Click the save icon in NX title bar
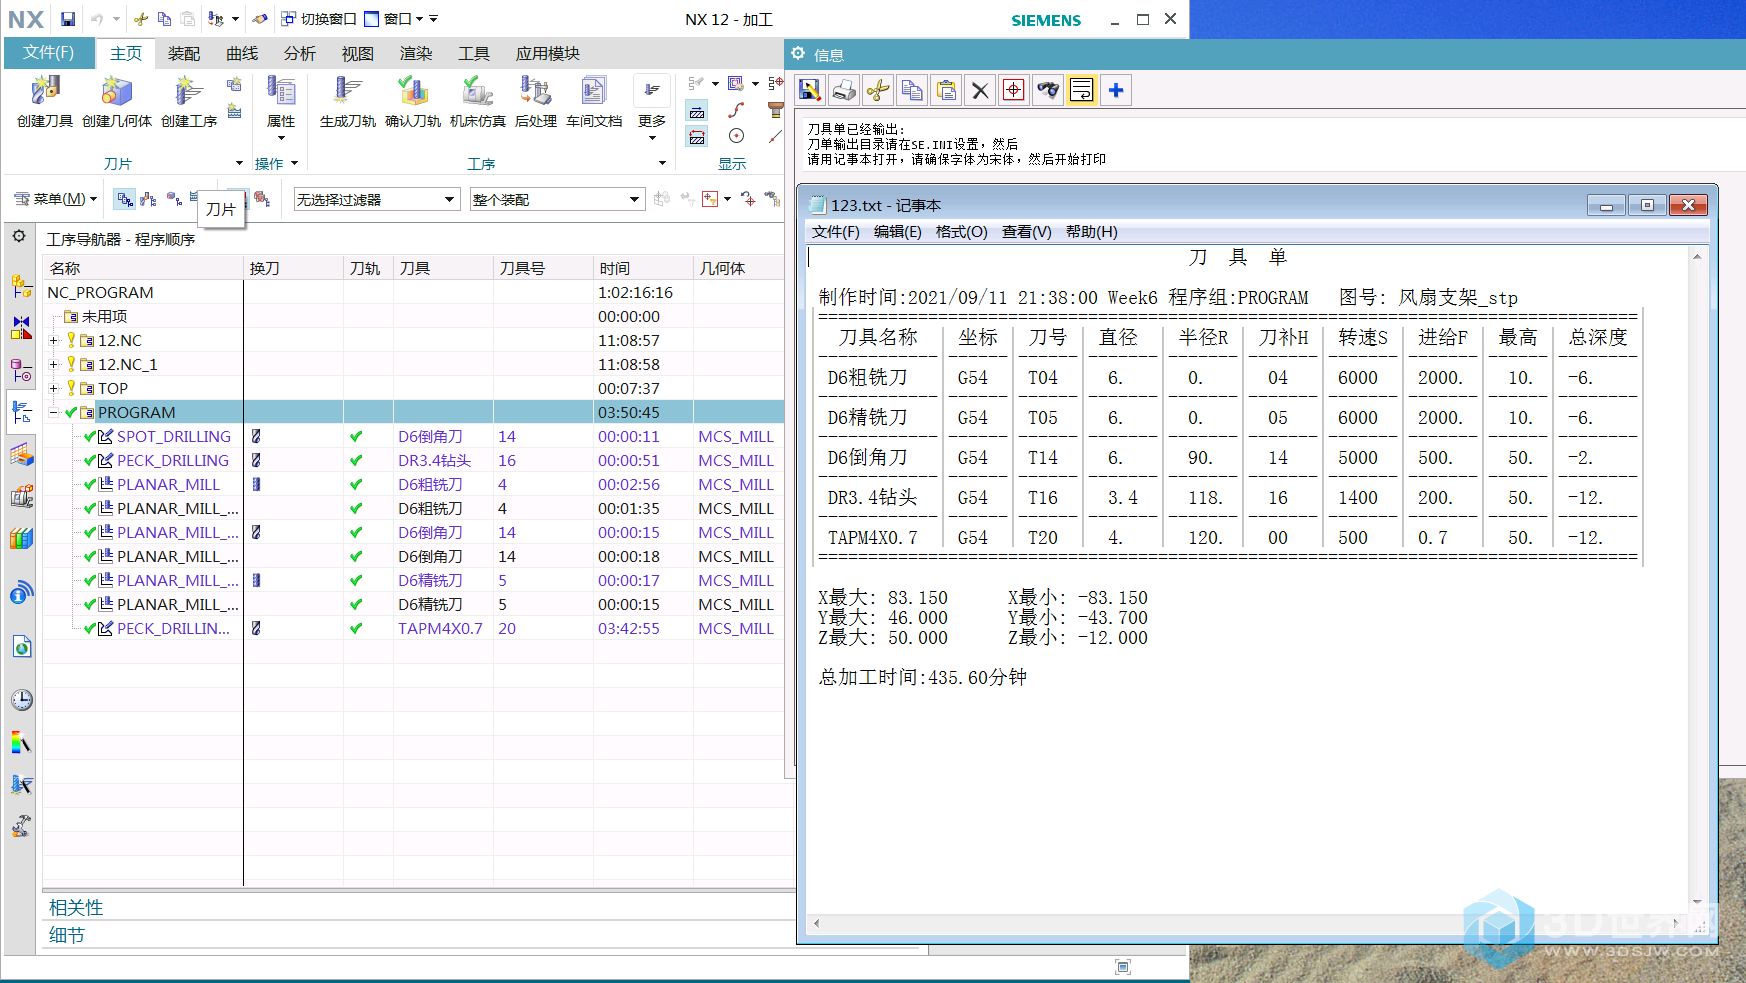Screen dimensions: 1746x983 (67, 19)
